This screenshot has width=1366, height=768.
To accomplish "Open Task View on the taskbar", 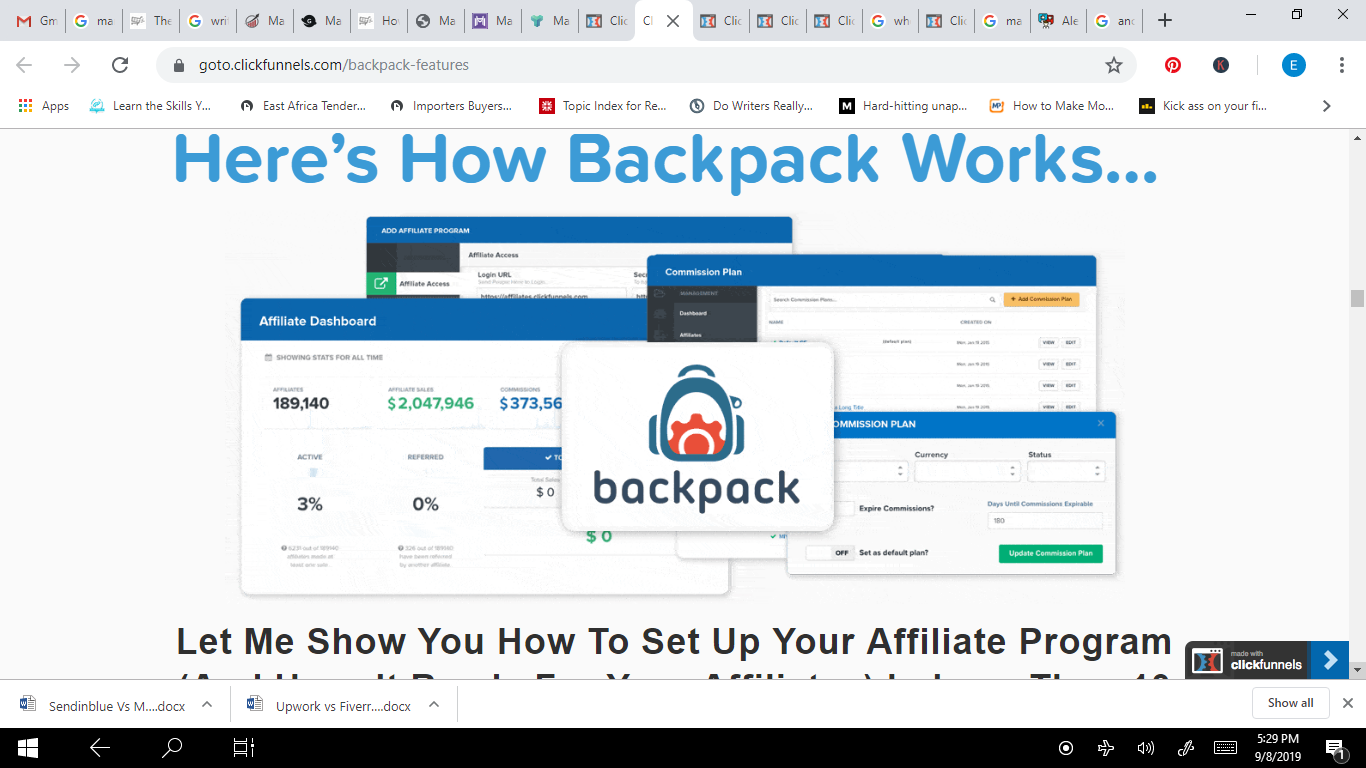I will (244, 748).
